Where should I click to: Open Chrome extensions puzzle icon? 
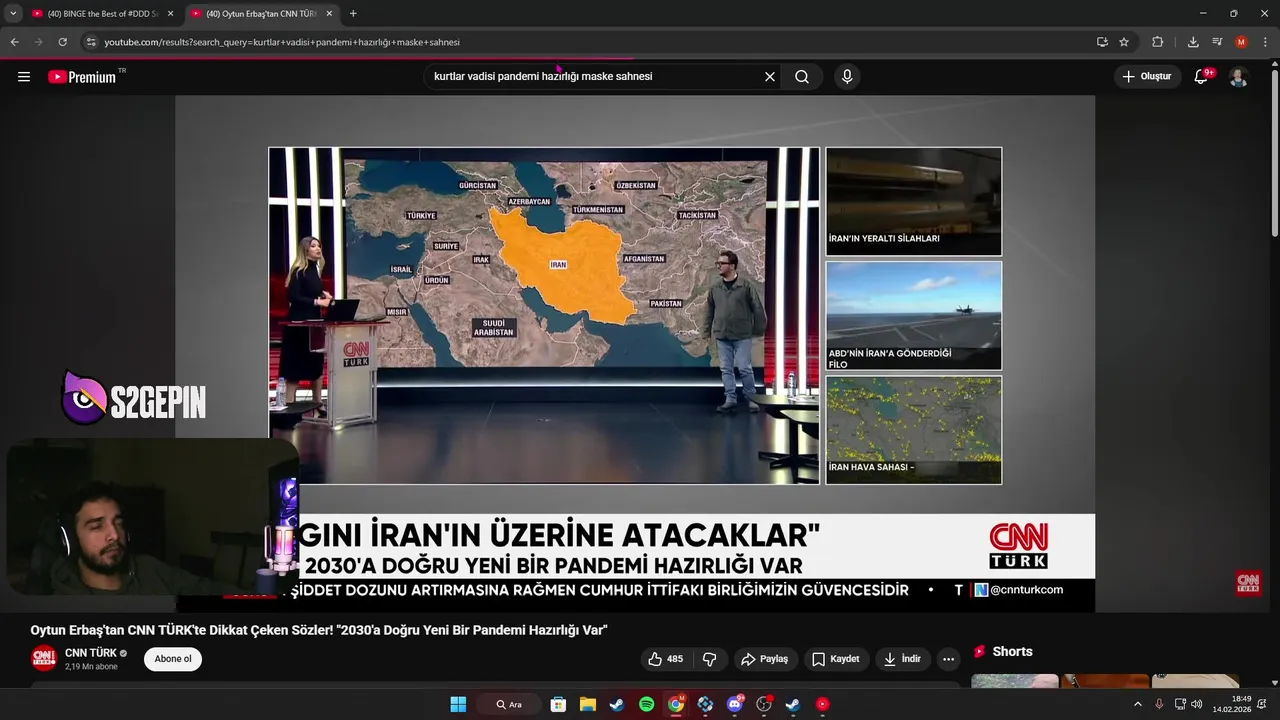pos(1158,42)
